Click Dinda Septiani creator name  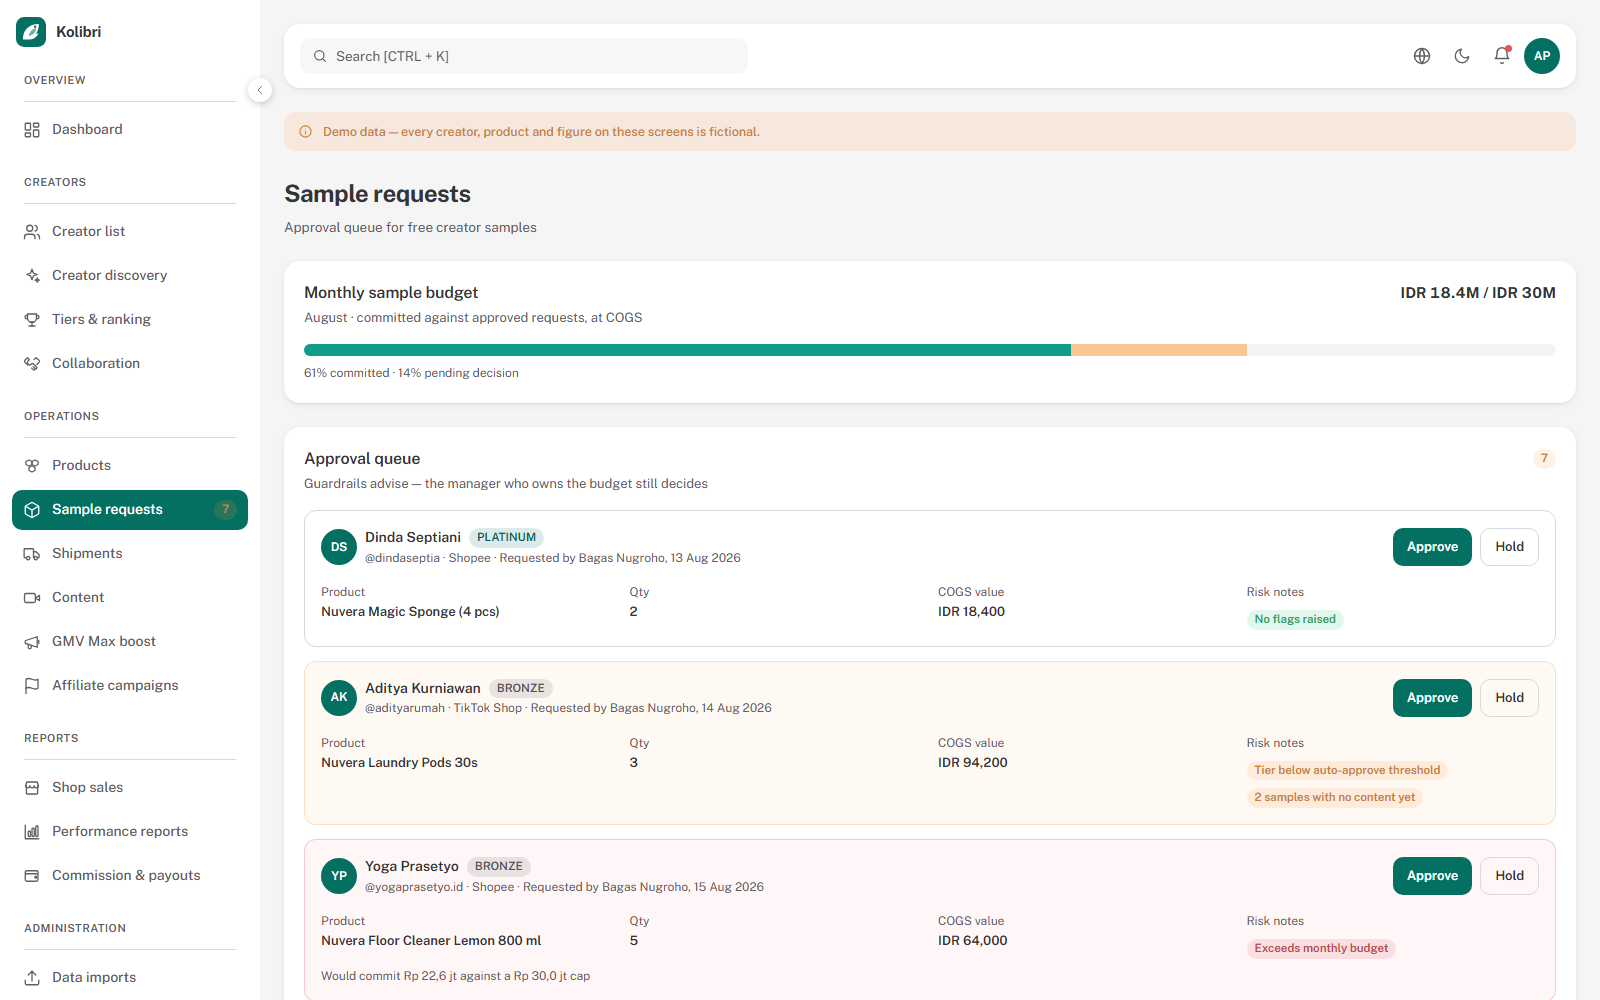(x=413, y=538)
